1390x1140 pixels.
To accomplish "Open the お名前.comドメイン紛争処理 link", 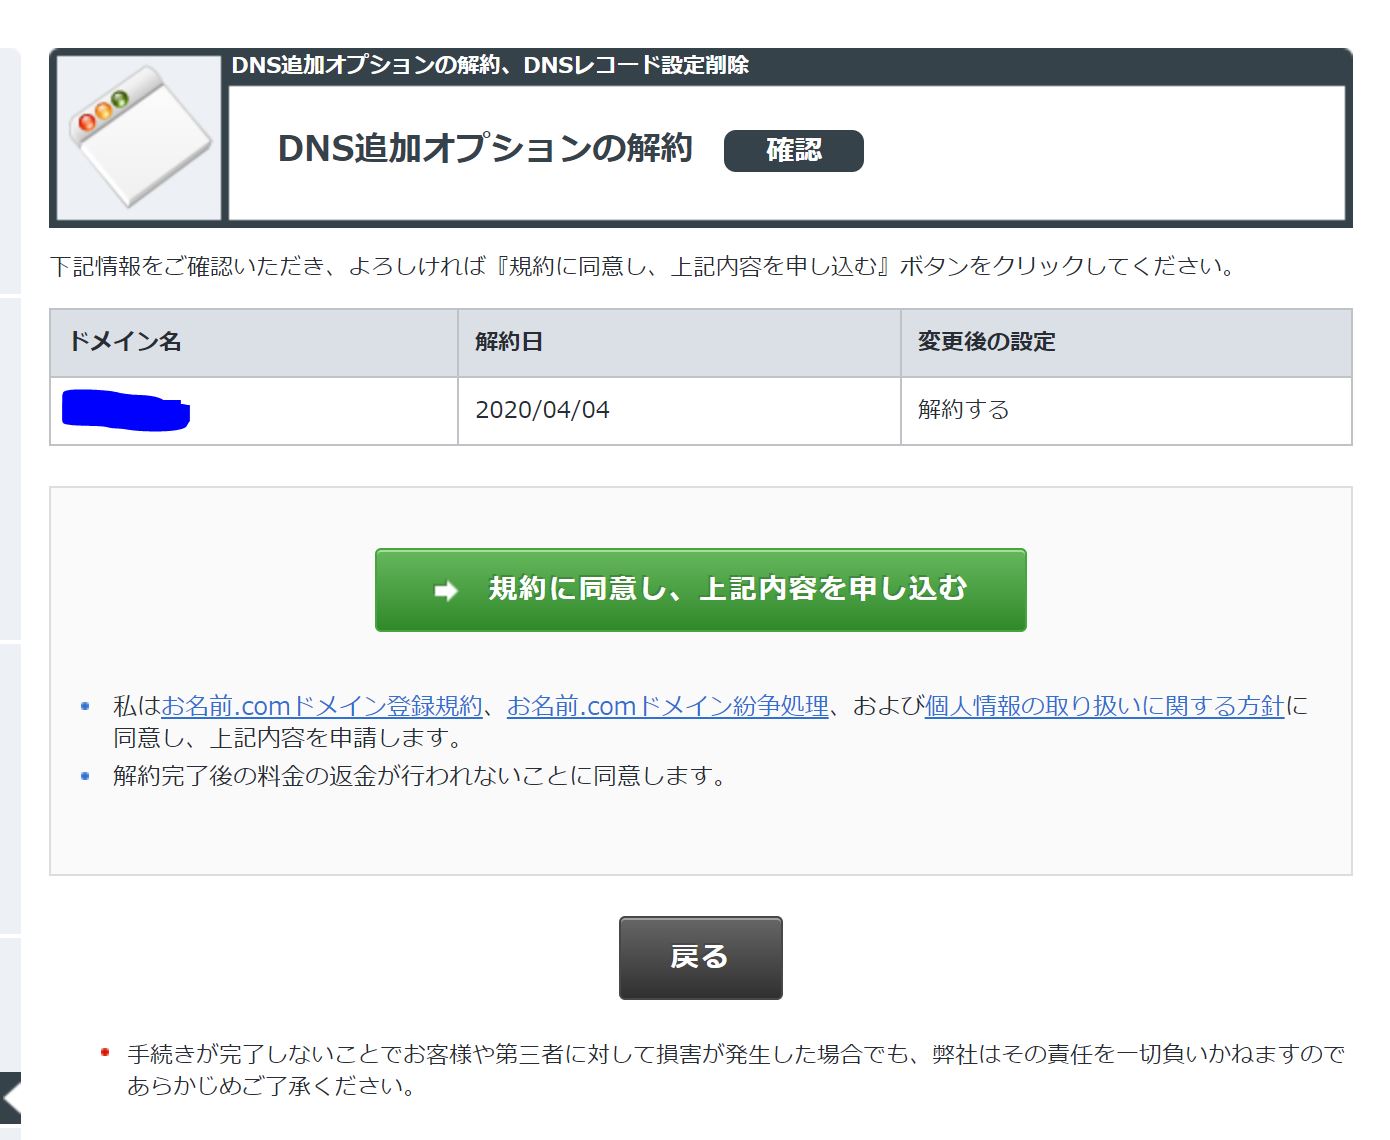I will click(x=667, y=706).
